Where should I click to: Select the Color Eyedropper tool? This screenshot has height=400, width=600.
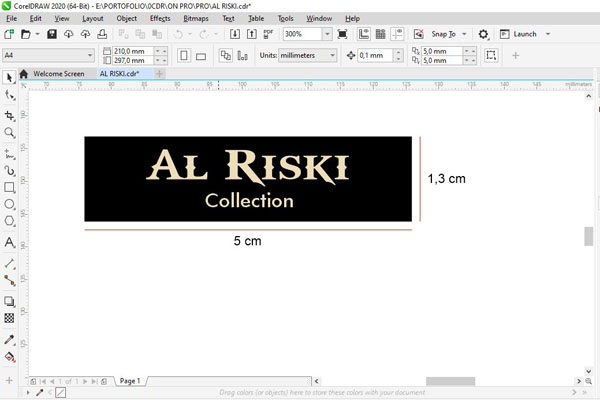[x=9, y=340]
